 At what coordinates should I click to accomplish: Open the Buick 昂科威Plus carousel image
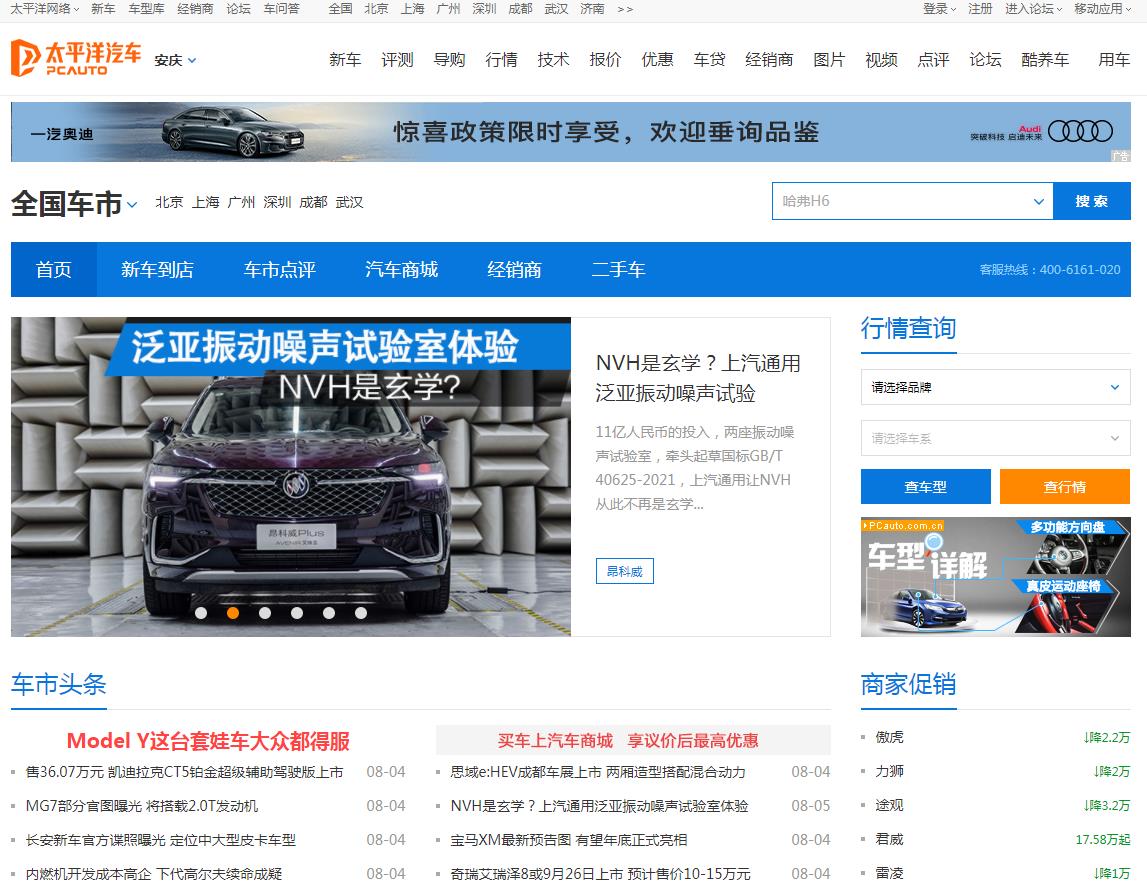[291, 477]
